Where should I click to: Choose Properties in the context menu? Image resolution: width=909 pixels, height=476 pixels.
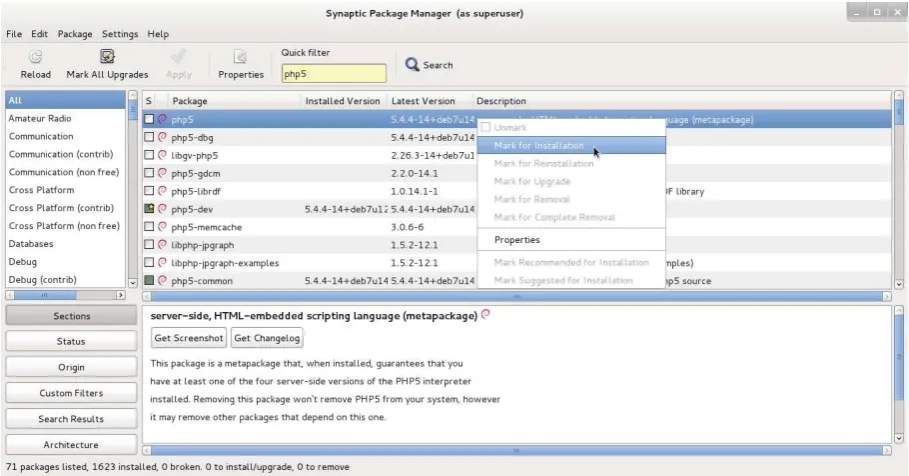[x=571, y=239]
